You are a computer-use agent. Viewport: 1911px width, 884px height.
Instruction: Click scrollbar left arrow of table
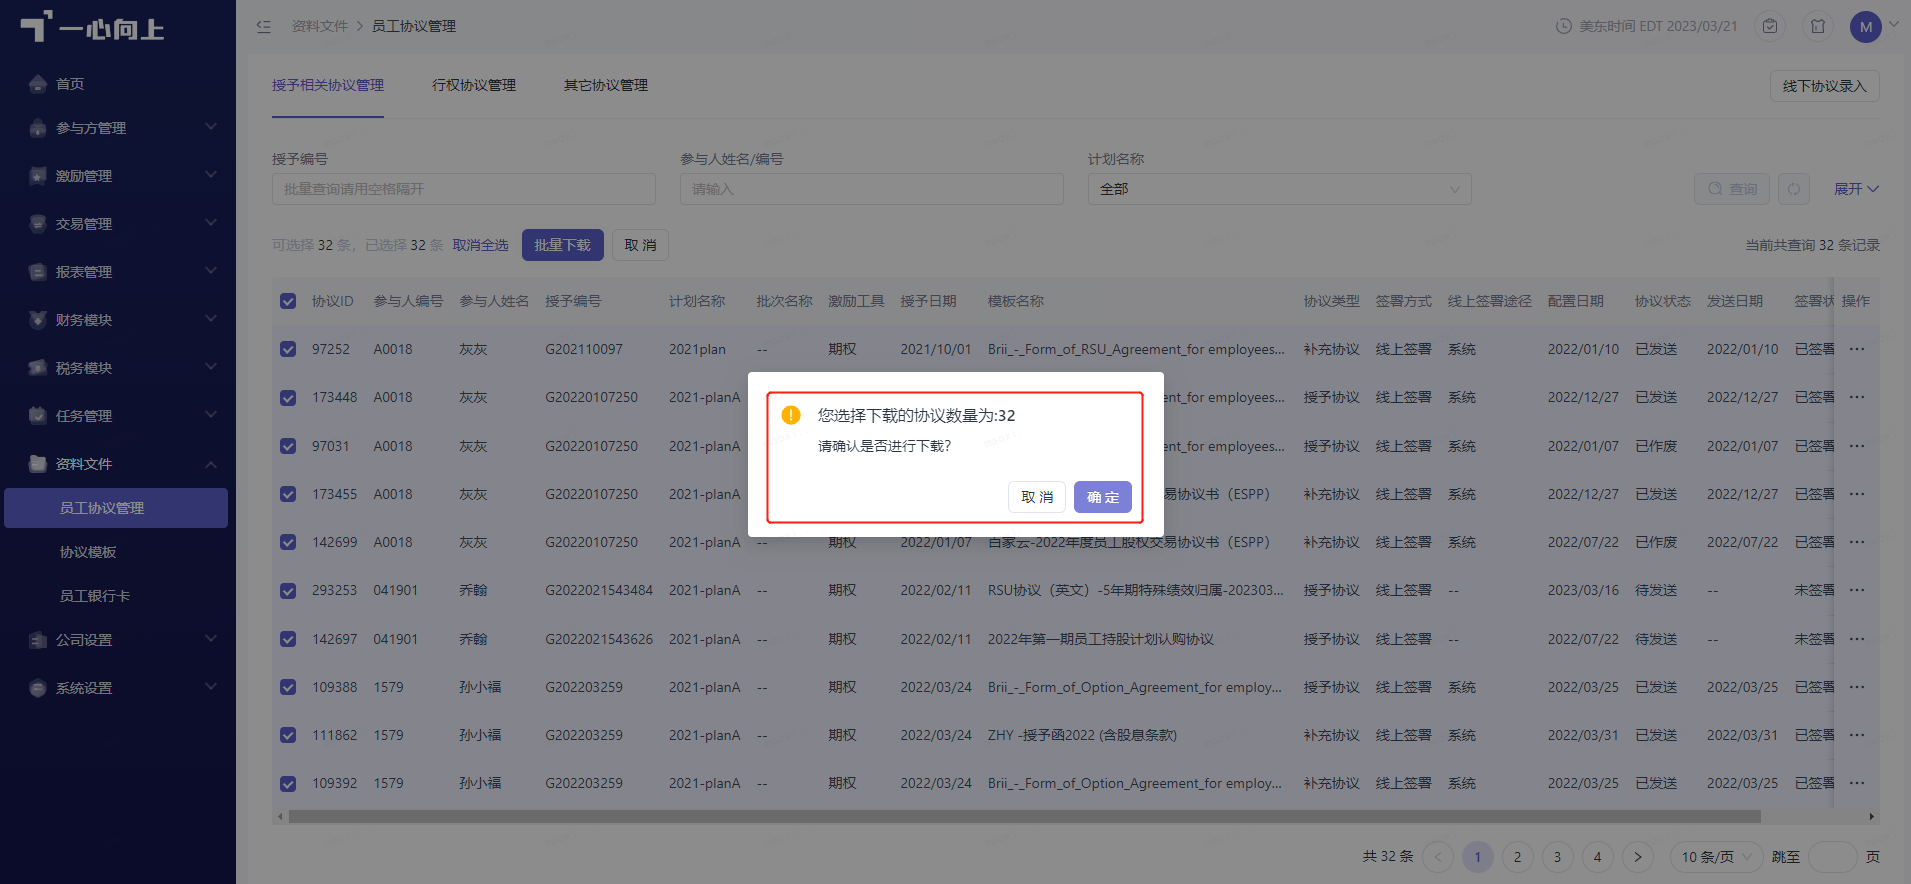point(280,817)
